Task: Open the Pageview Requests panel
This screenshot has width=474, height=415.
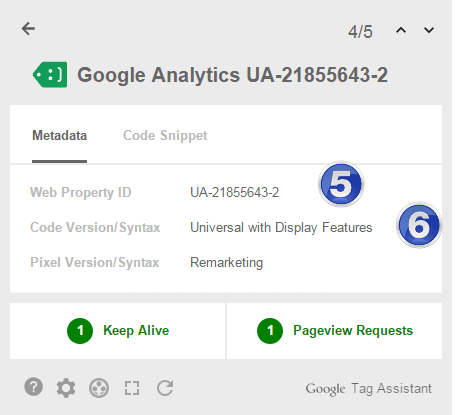Action: point(334,331)
